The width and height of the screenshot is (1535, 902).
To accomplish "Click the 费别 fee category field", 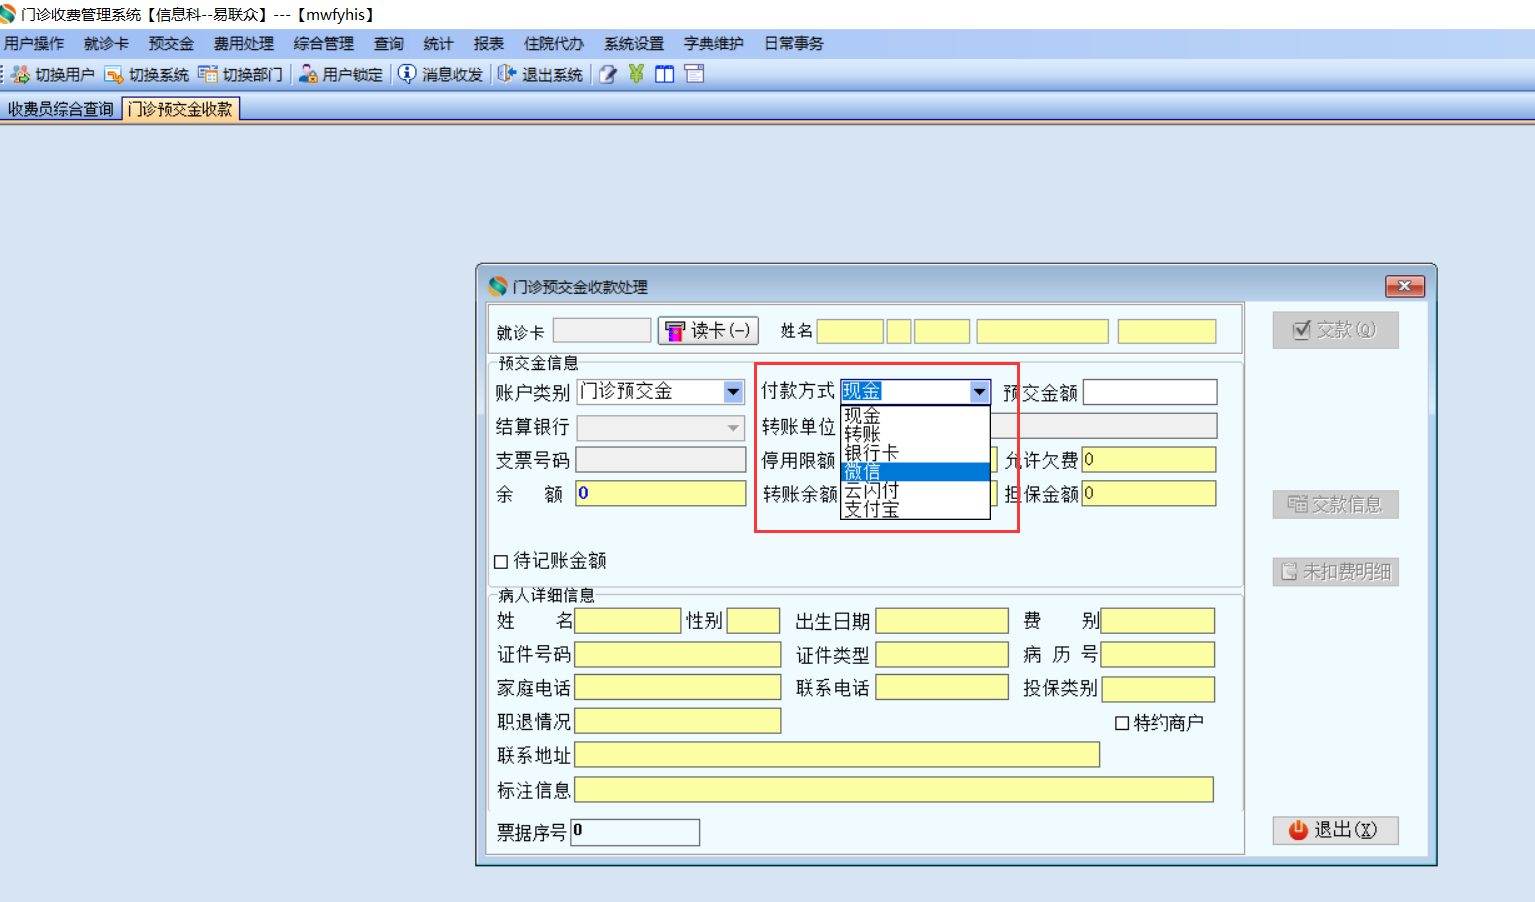I will coord(1158,621).
